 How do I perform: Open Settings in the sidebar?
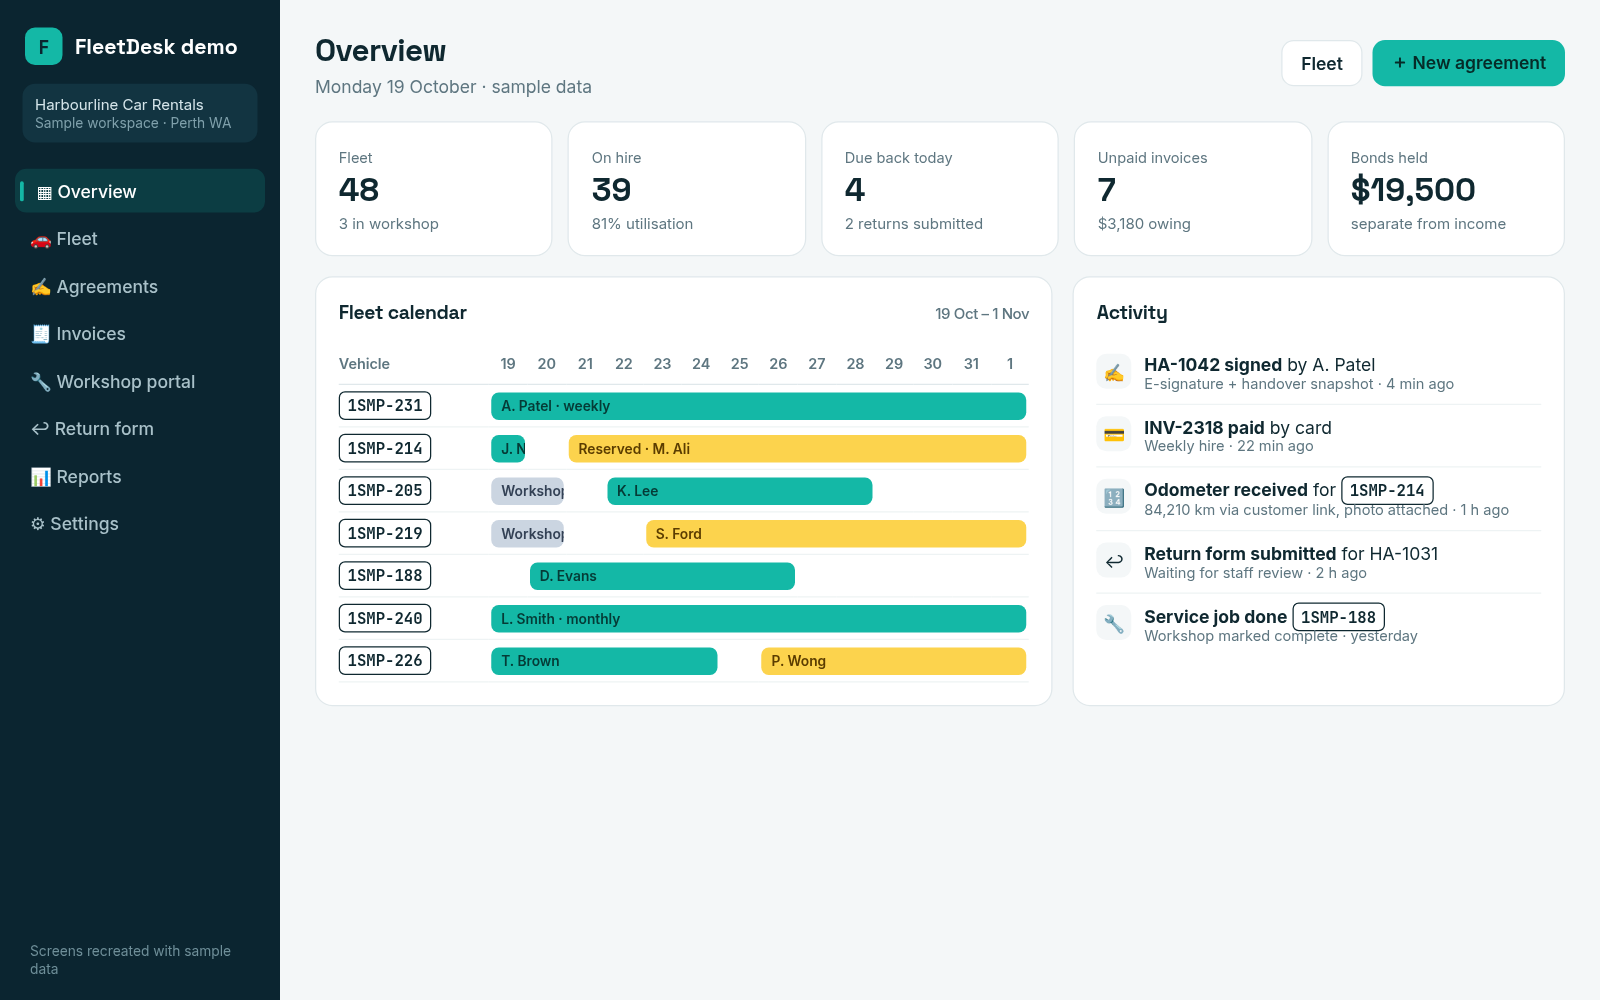140,524
